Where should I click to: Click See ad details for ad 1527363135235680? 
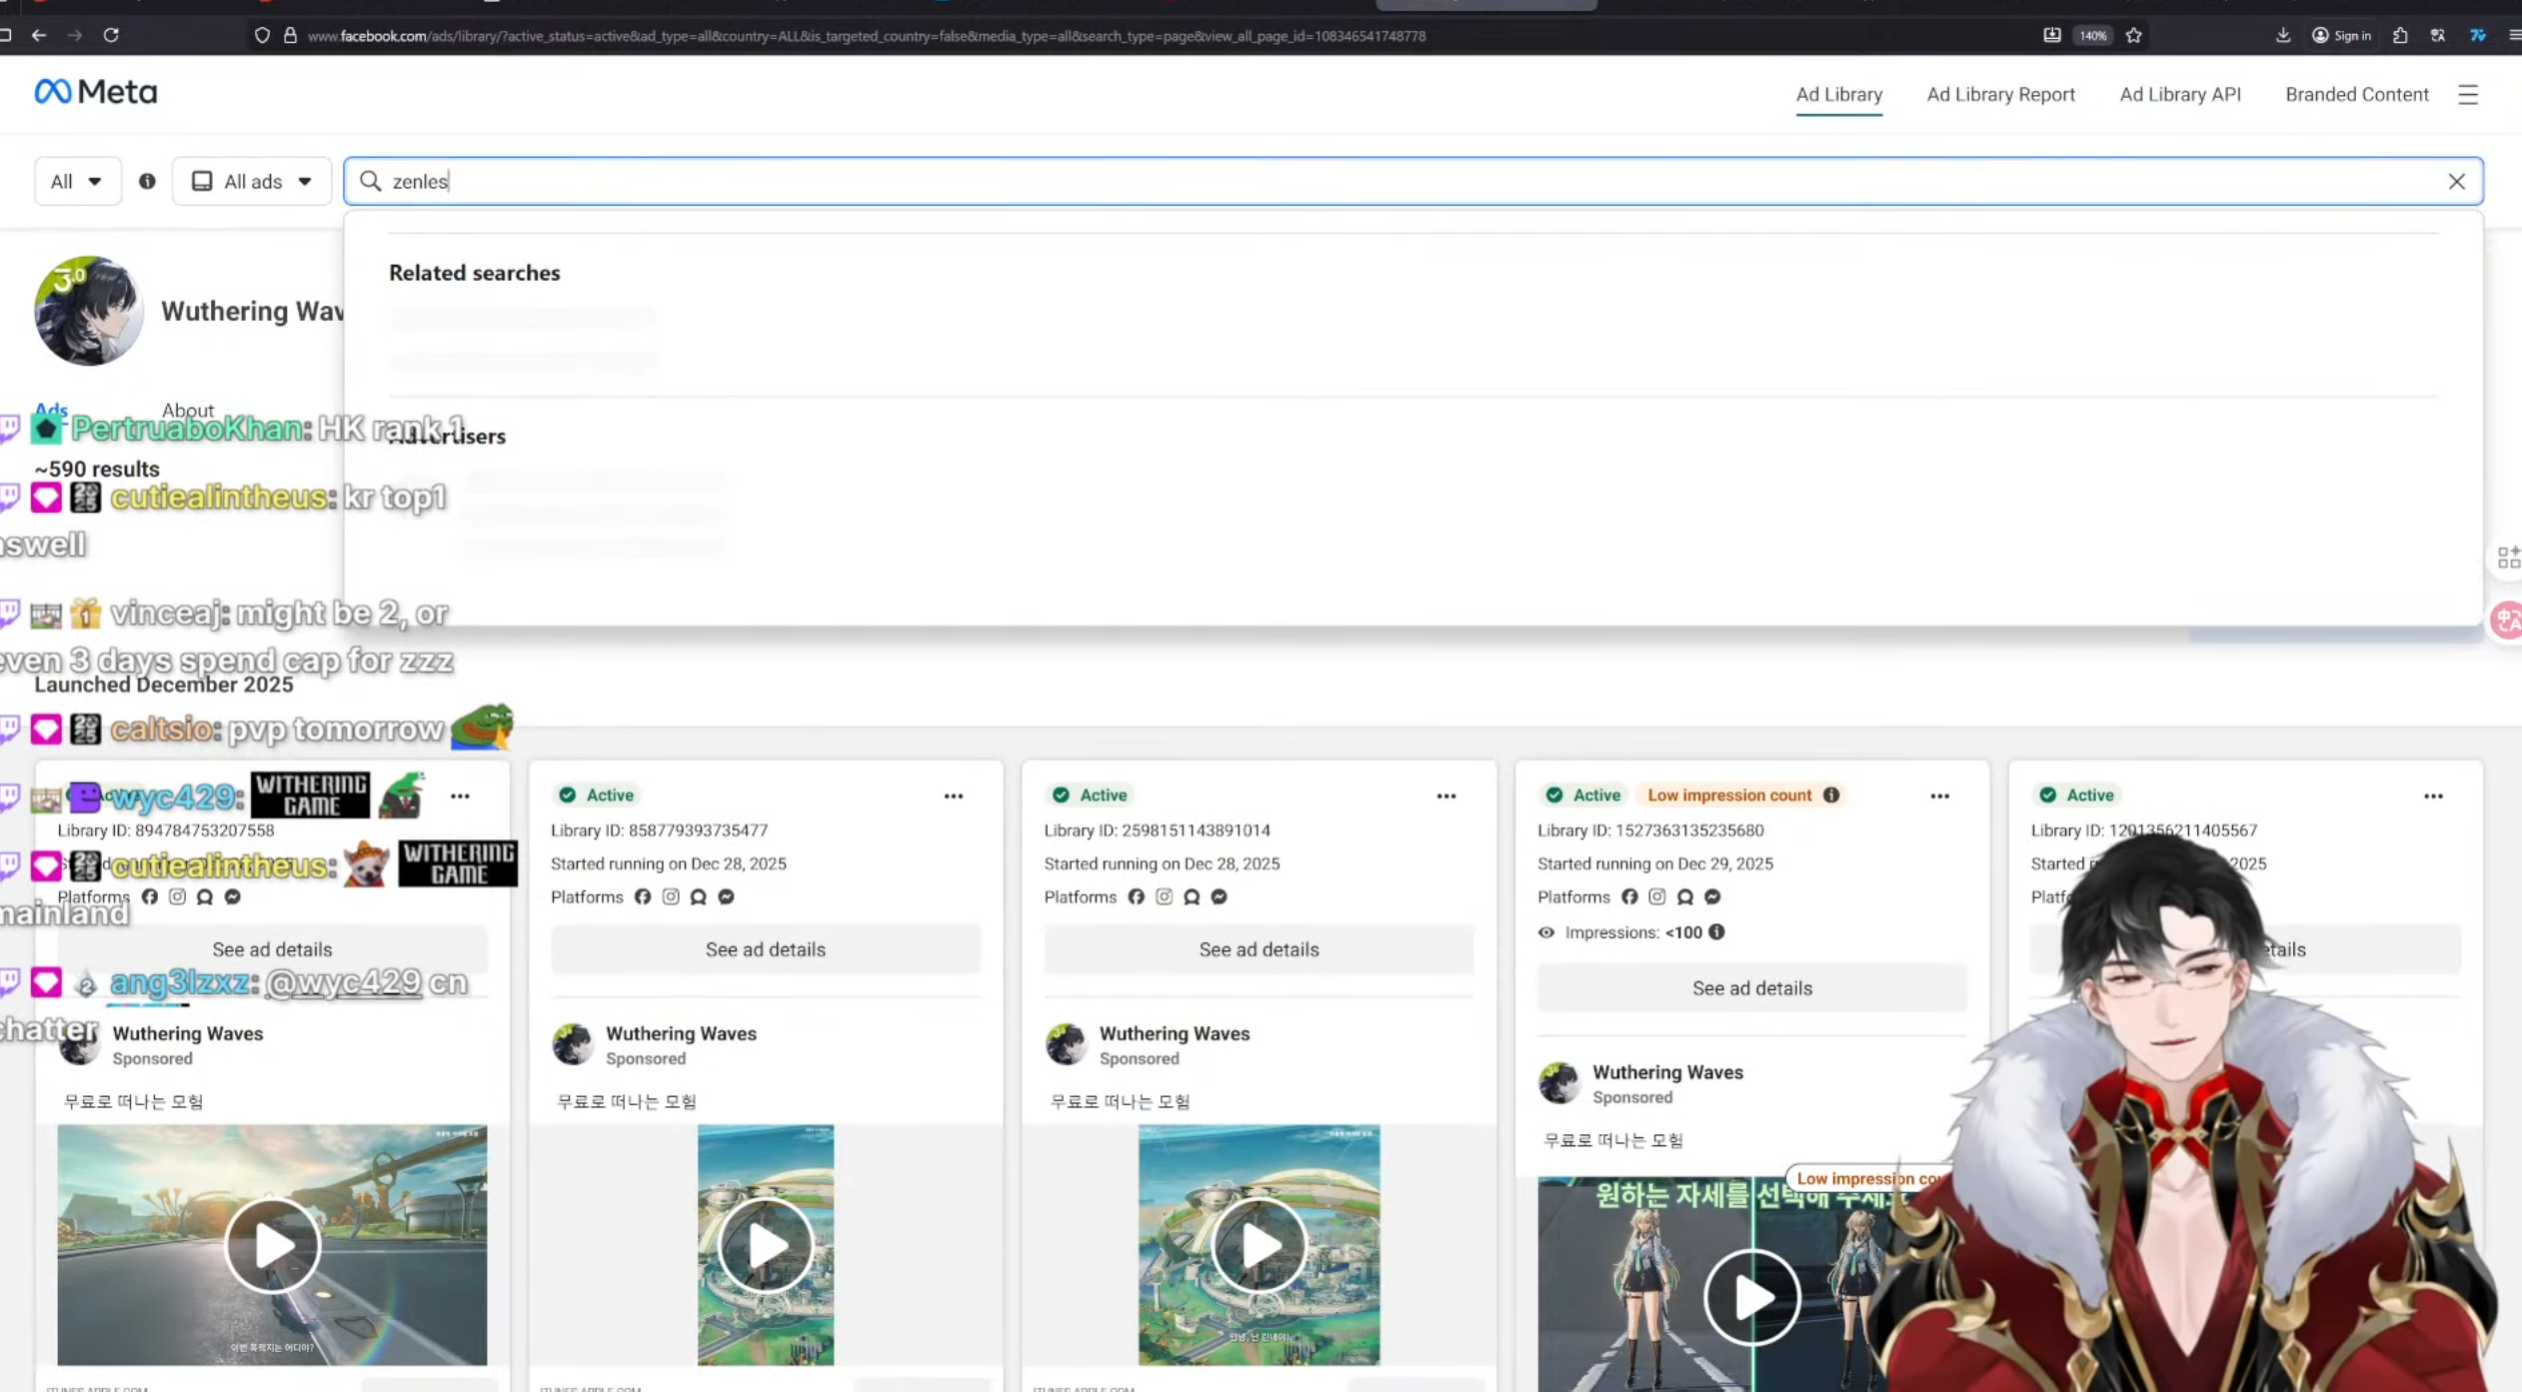[x=1751, y=988]
